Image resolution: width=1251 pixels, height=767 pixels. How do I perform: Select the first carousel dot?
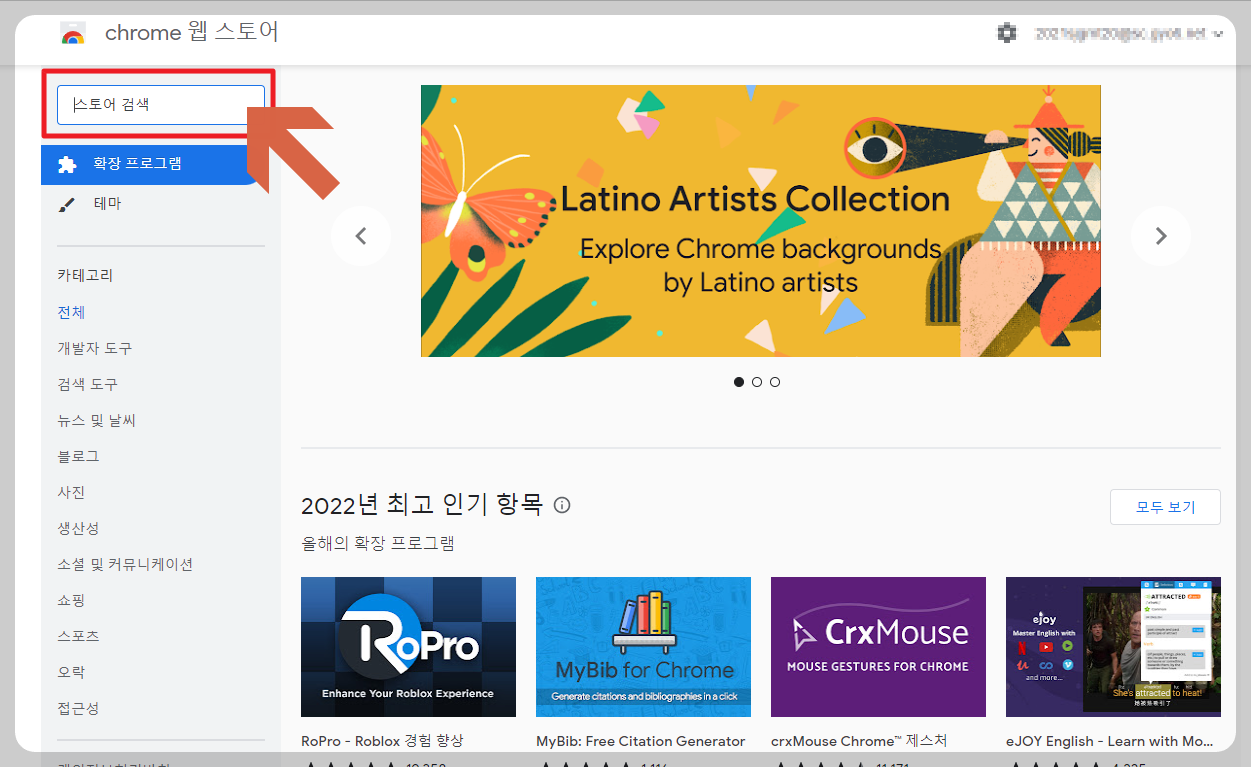[739, 382]
